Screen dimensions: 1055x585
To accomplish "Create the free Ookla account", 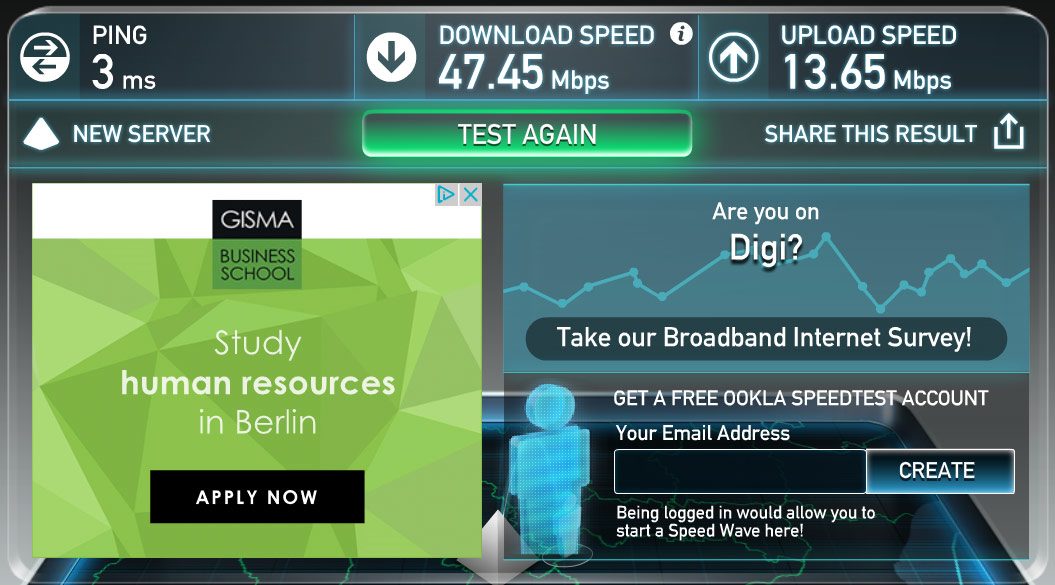I will pyautogui.click(x=940, y=471).
